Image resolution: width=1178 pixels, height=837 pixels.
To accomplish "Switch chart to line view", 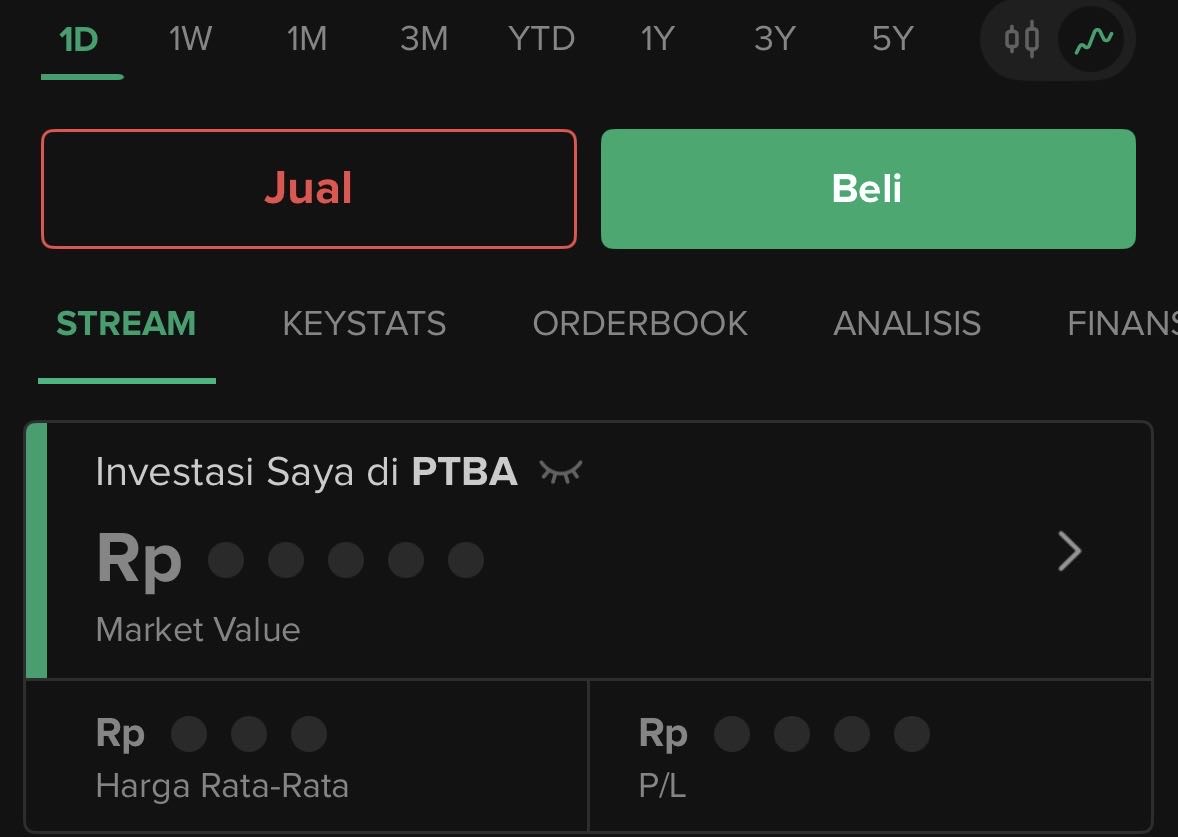I will (1092, 40).
